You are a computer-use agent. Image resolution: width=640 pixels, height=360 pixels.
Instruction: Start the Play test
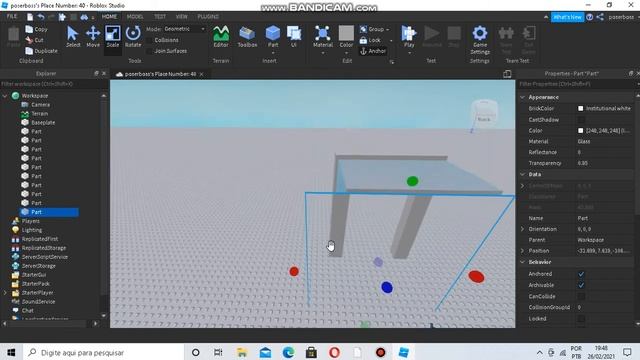pos(409,37)
